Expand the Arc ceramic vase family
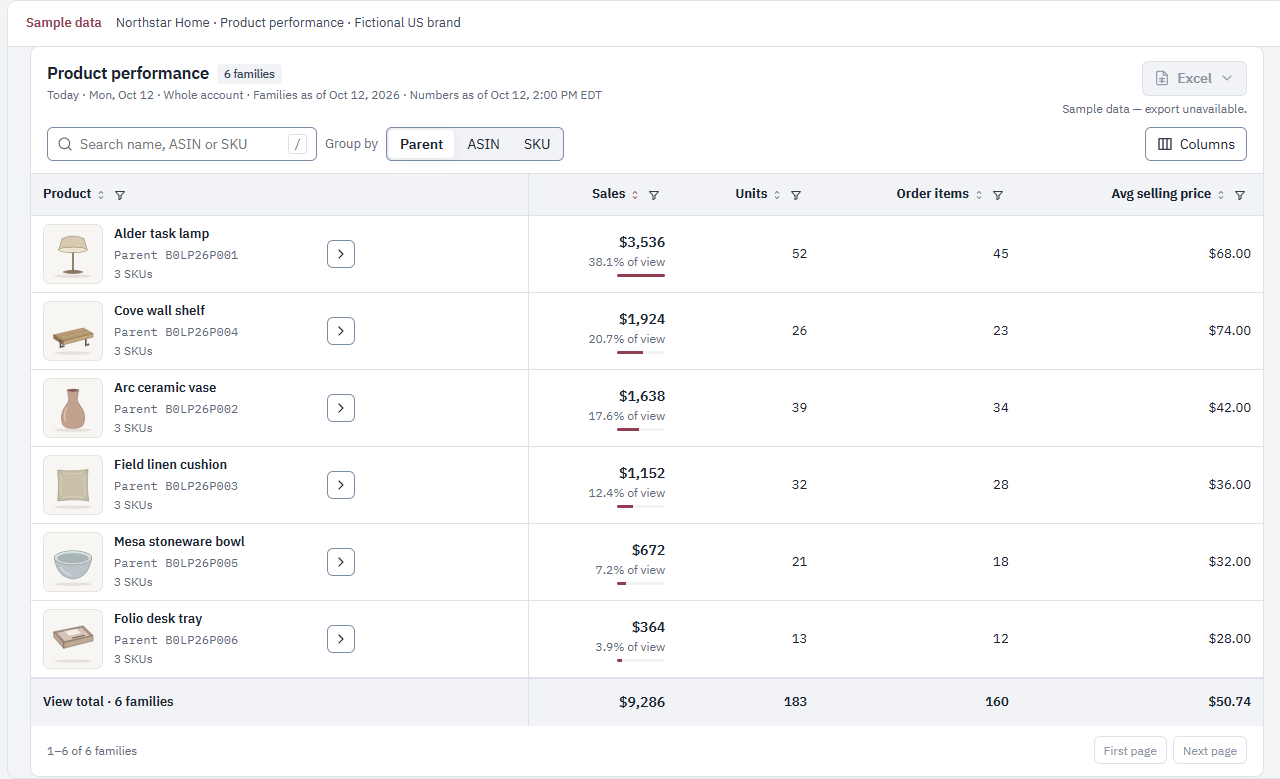The height and width of the screenshot is (779, 1280). coord(341,408)
